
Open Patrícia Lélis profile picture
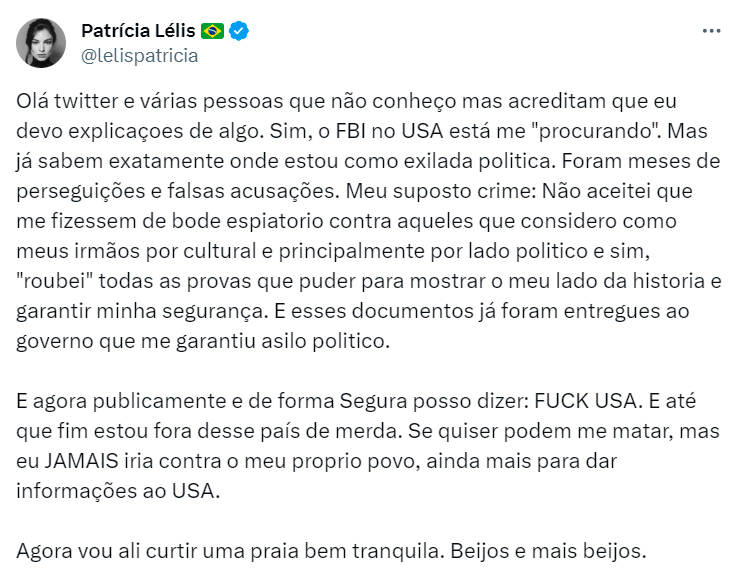[41, 43]
